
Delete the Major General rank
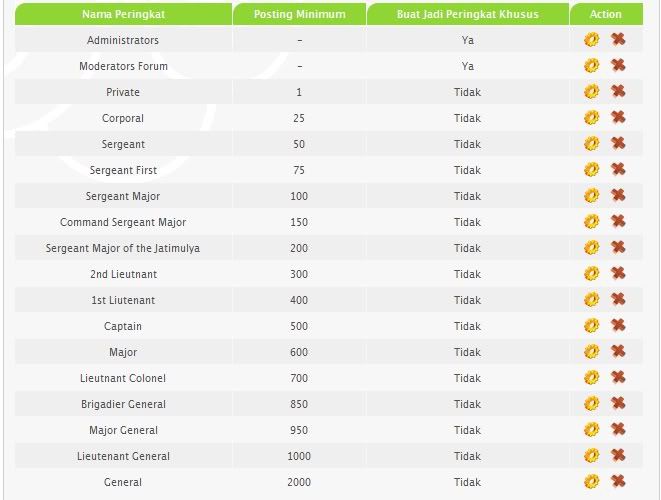coord(618,430)
